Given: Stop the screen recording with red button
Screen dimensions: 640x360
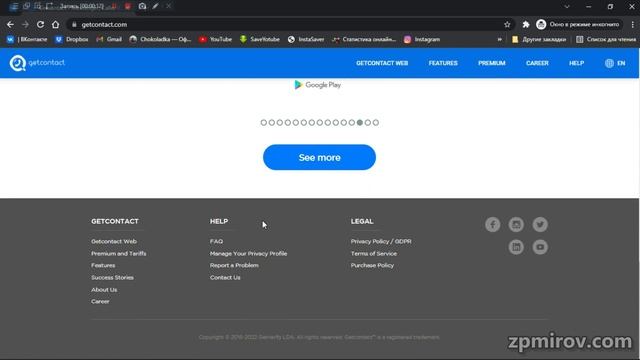Looking at the screenshot, I should click(128, 6).
